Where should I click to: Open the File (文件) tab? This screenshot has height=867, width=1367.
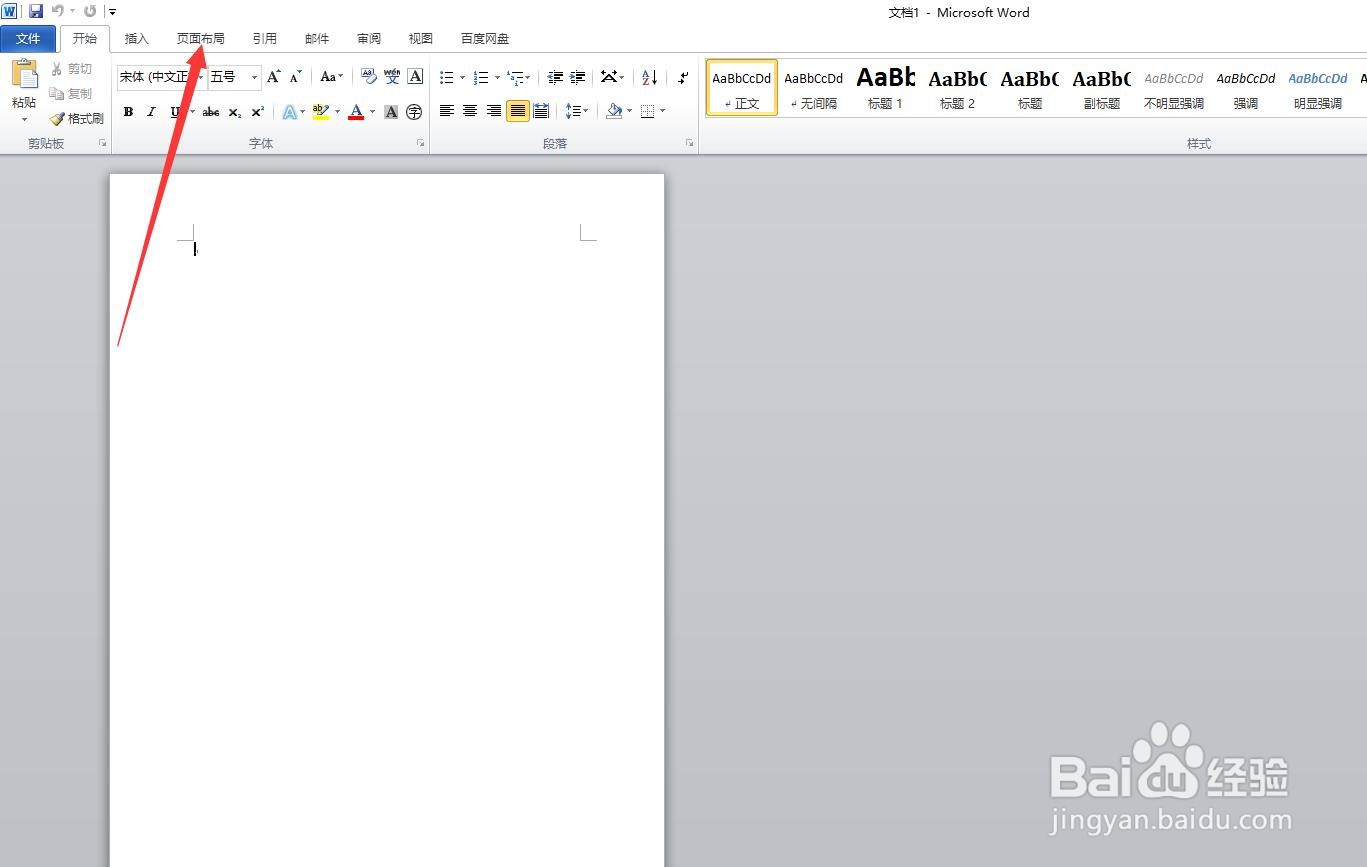[x=28, y=39]
